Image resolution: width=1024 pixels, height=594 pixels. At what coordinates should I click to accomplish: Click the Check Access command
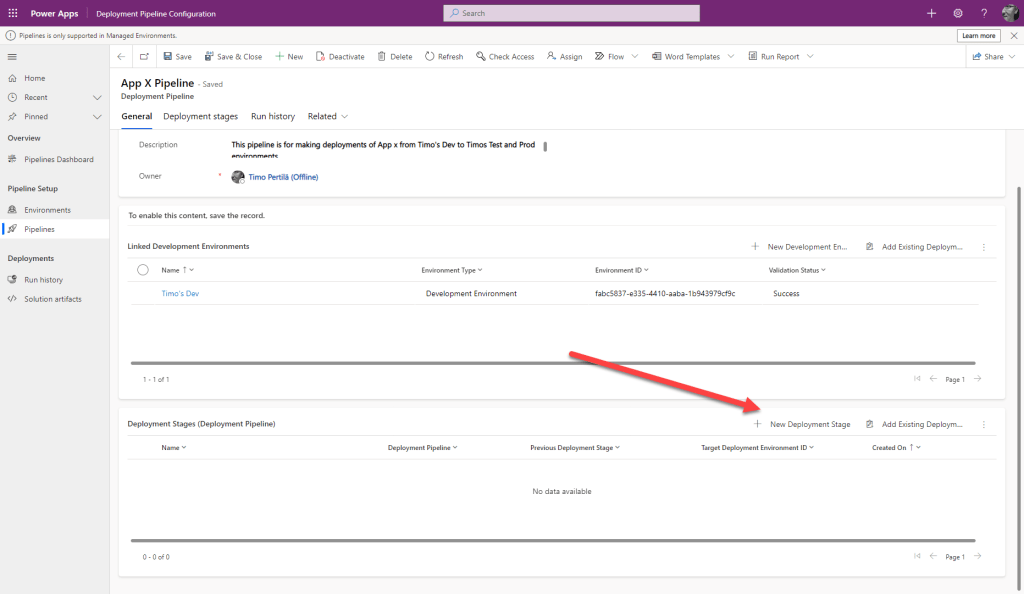coord(505,57)
